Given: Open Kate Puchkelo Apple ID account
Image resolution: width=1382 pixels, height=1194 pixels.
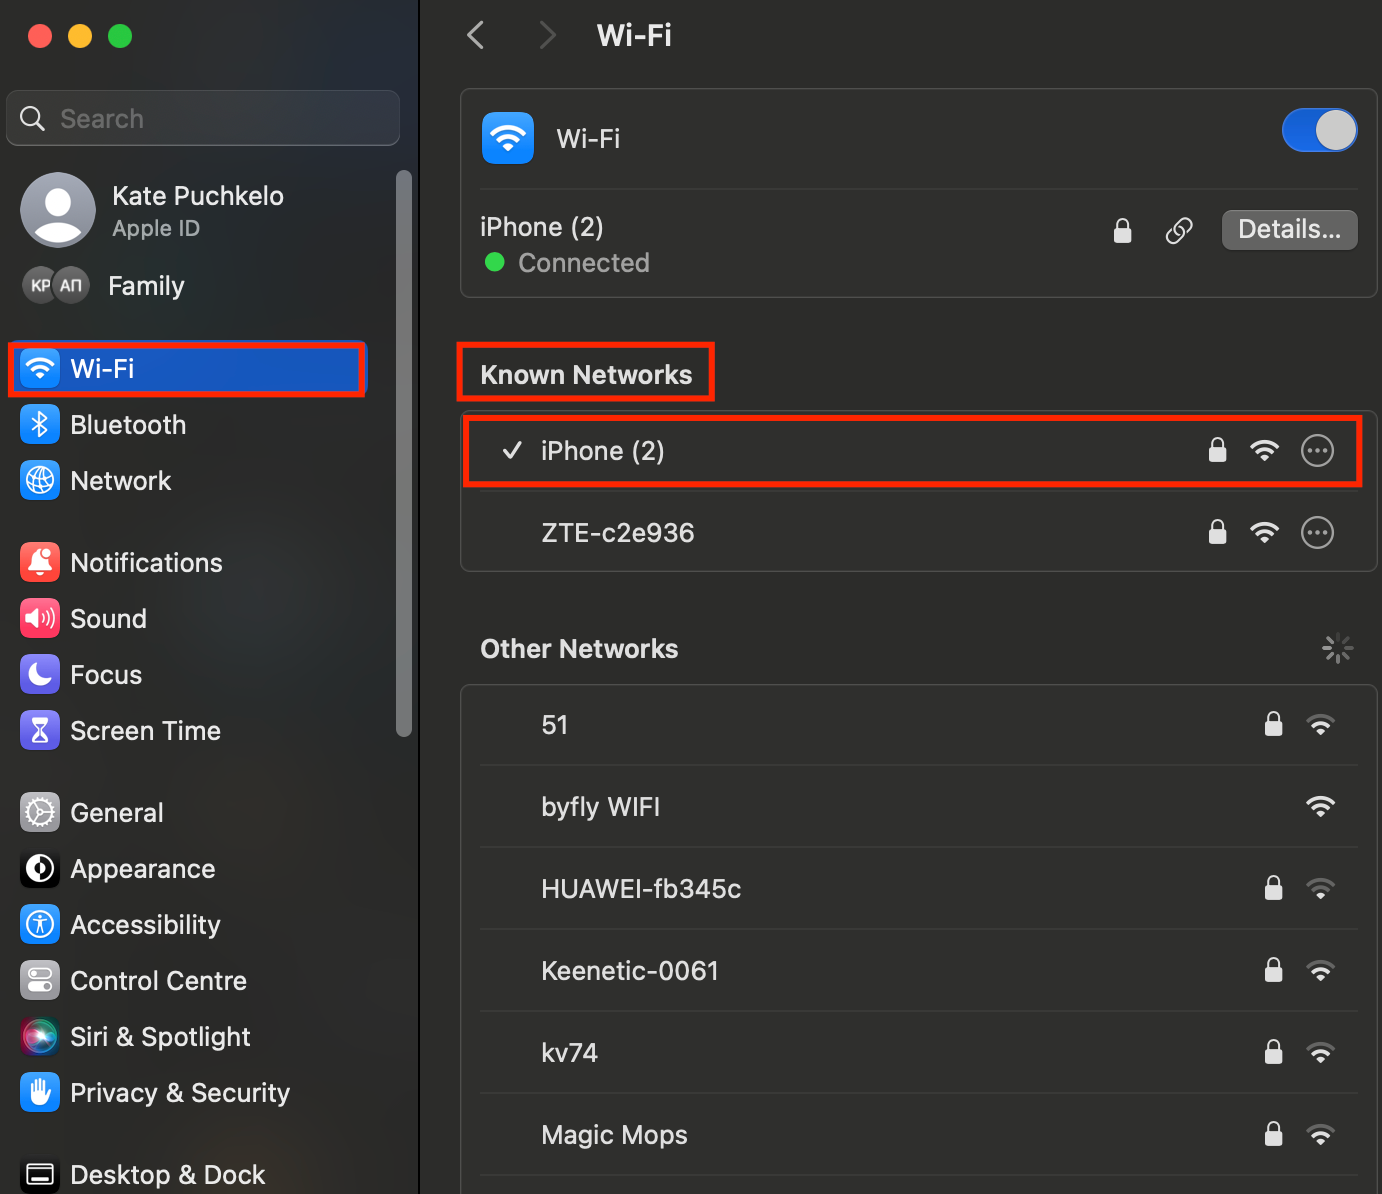Looking at the screenshot, I should pos(197,210).
